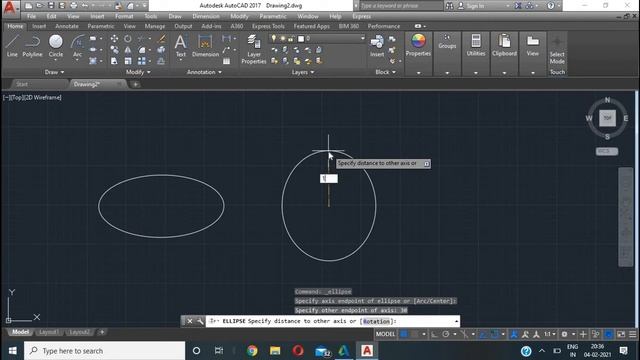This screenshot has height=360, width=640.
Task: Open recent commands arrow in command line
Action: click(456, 321)
